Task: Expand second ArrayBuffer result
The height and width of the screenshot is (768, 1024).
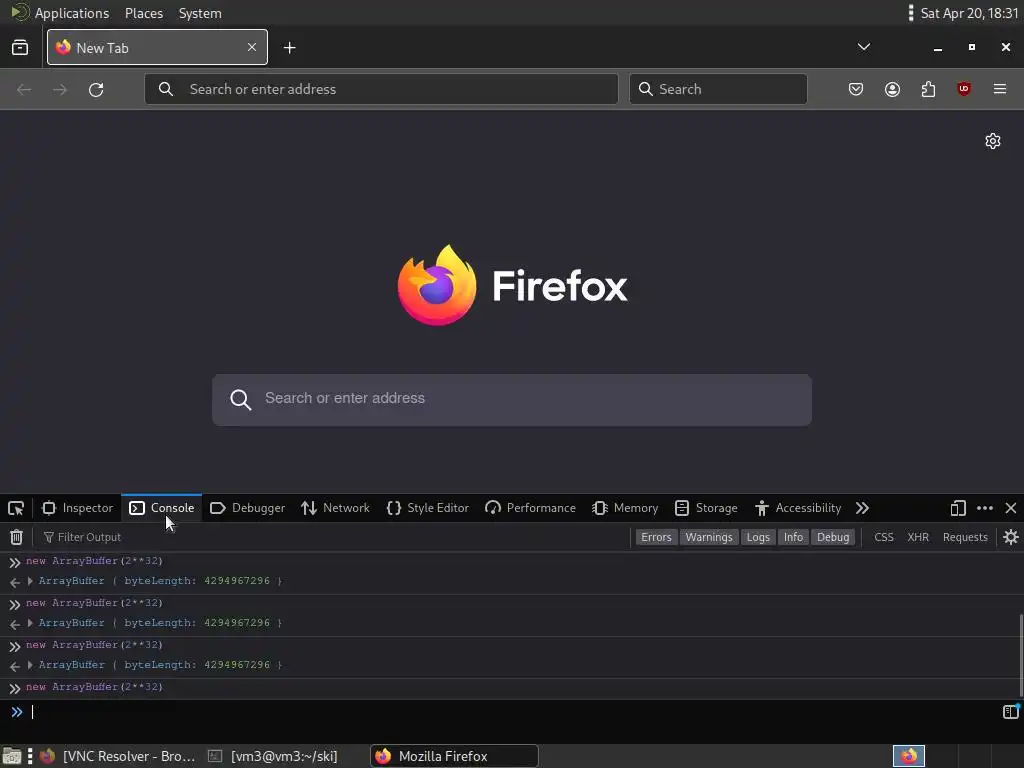Action: 30,622
